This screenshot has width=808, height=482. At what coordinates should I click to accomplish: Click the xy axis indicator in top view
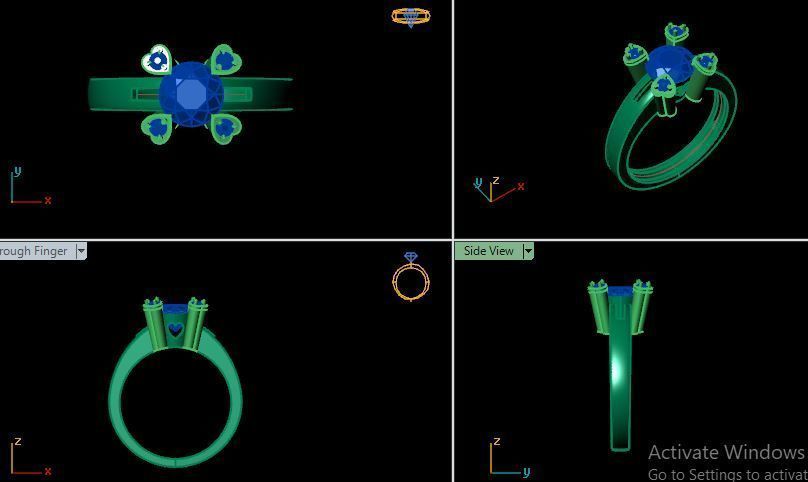tap(30, 186)
